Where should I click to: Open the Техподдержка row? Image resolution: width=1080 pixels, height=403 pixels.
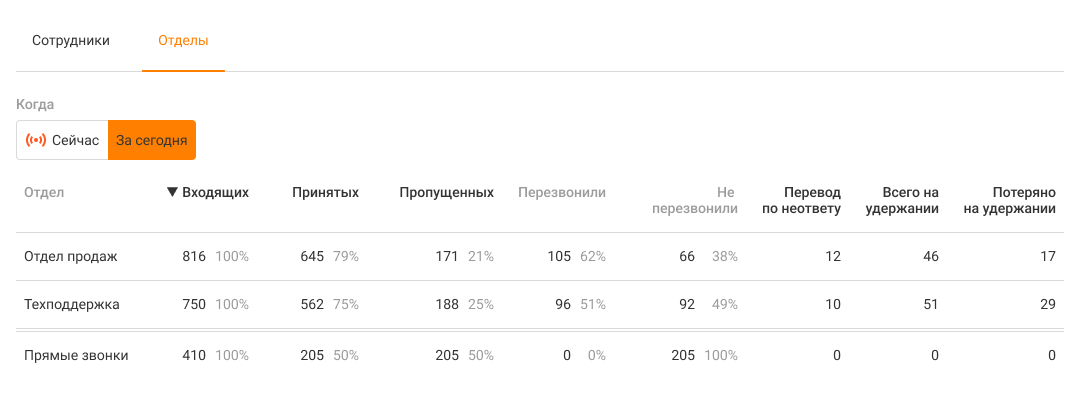[x=72, y=305]
